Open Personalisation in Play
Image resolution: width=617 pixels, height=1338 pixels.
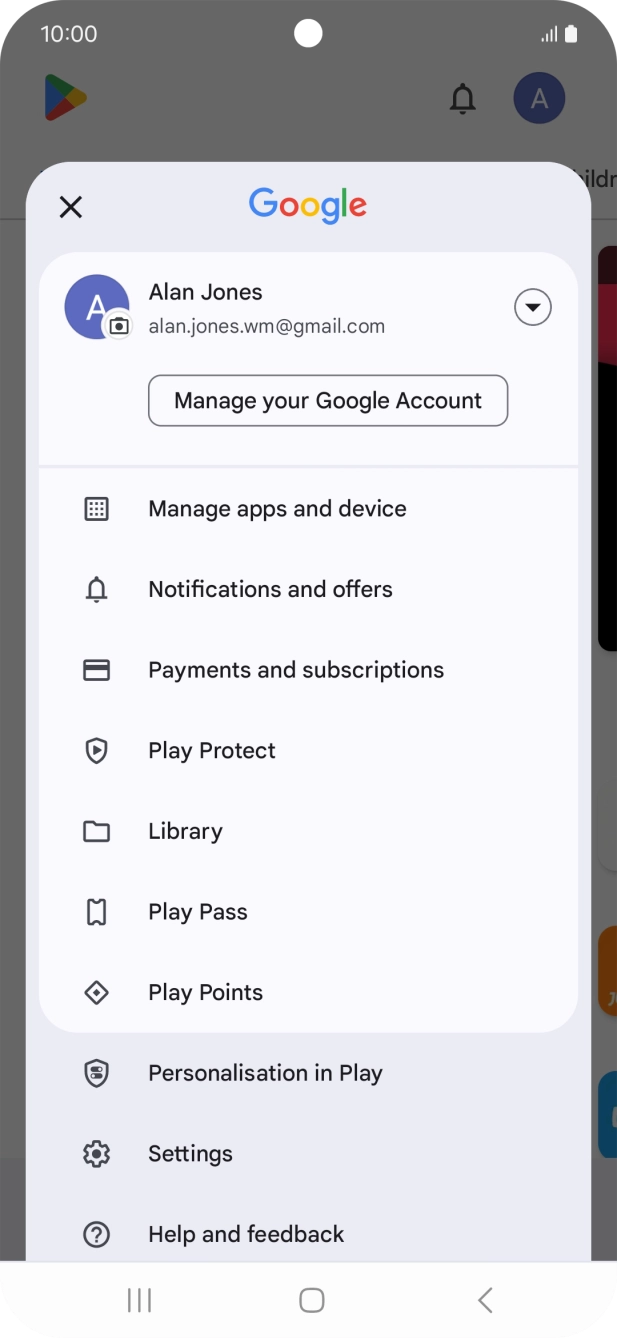(265, 1073)
